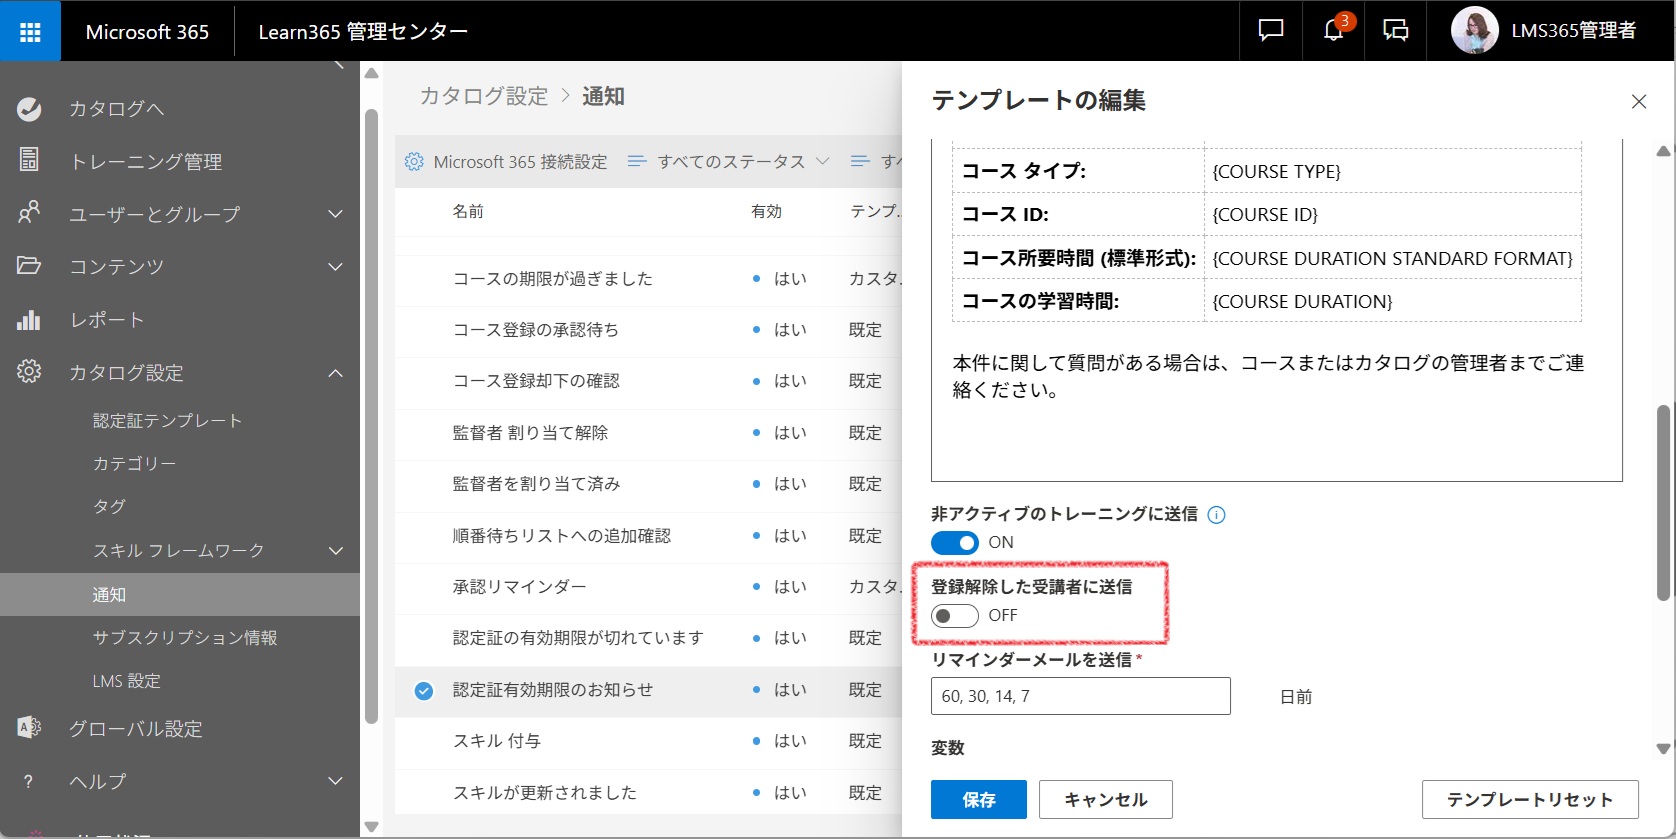Click the info icon next to 非アクティブのトレーニングに送信
This screenshot has width=1676, height=839.
[x=1216, y=515]
